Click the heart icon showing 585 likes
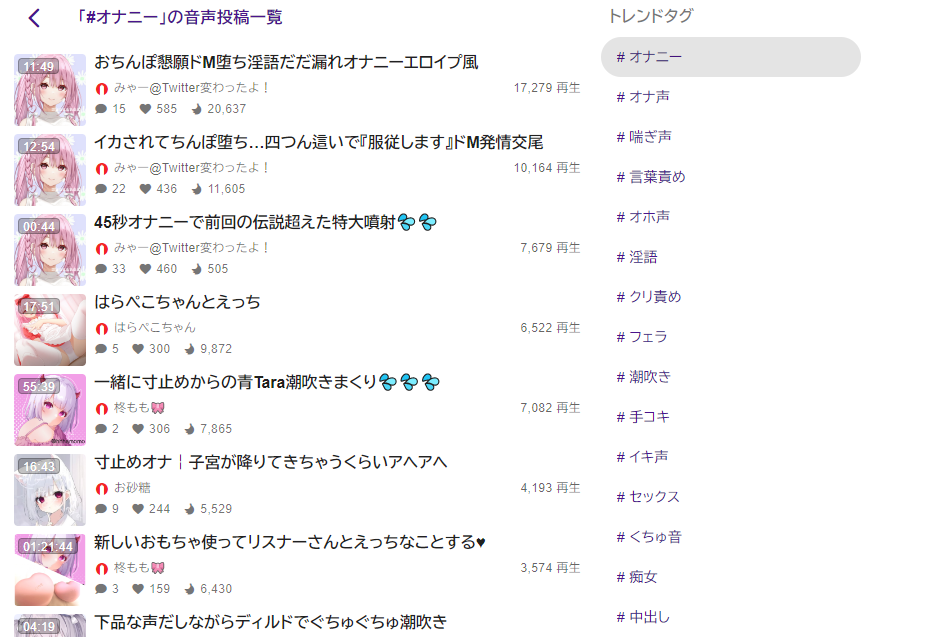Viewport: 928px width, 637px height. click(x=146, y=109)
